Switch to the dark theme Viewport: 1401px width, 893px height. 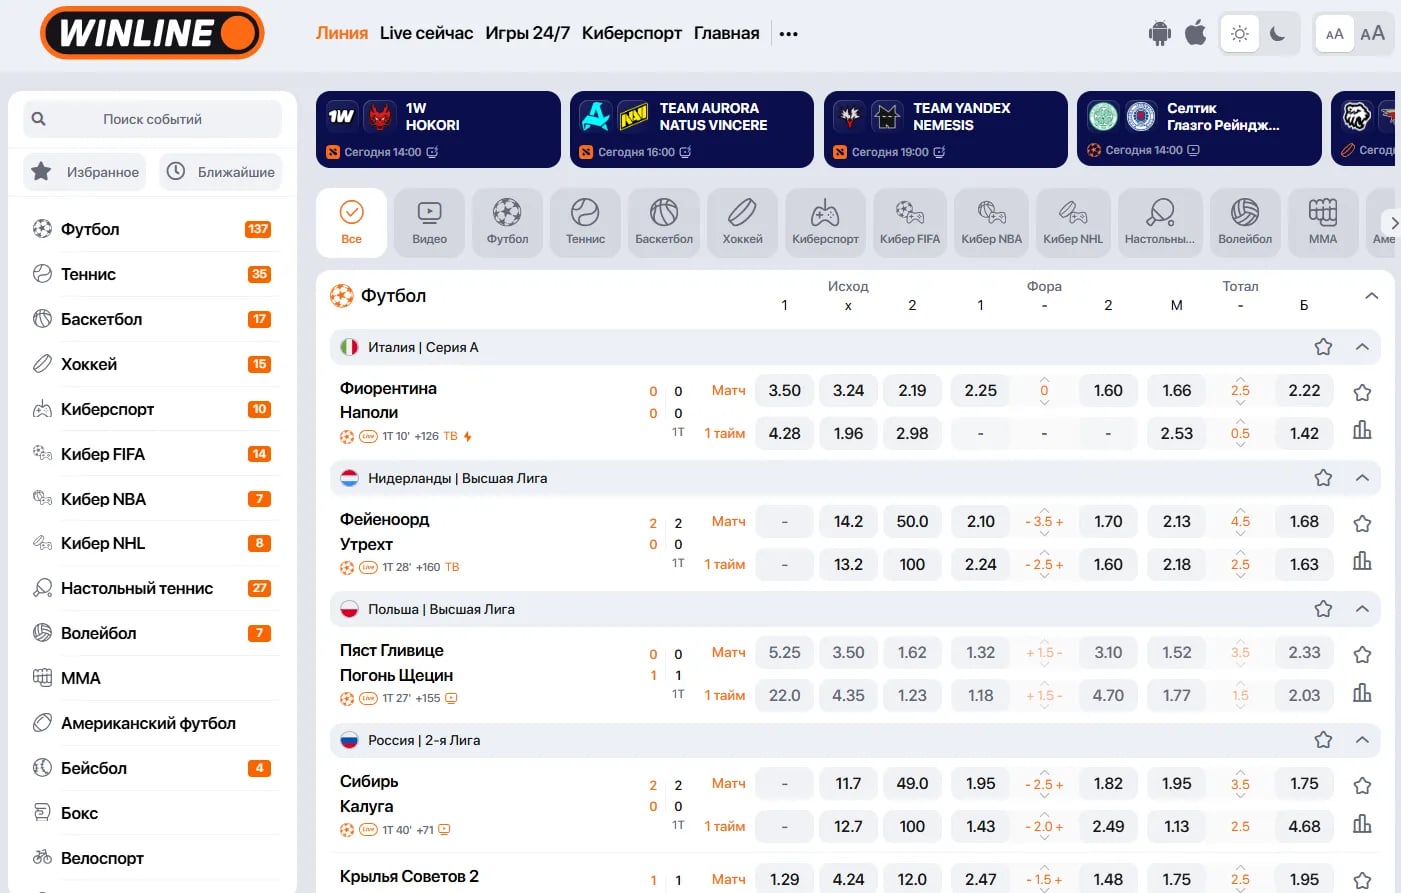click(1277, 34)
